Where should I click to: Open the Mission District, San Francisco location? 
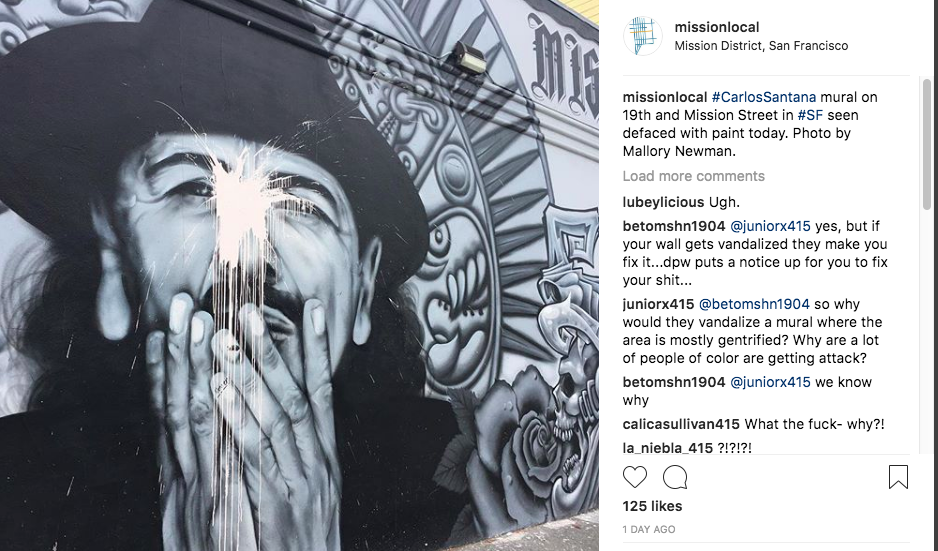[761, 45]
